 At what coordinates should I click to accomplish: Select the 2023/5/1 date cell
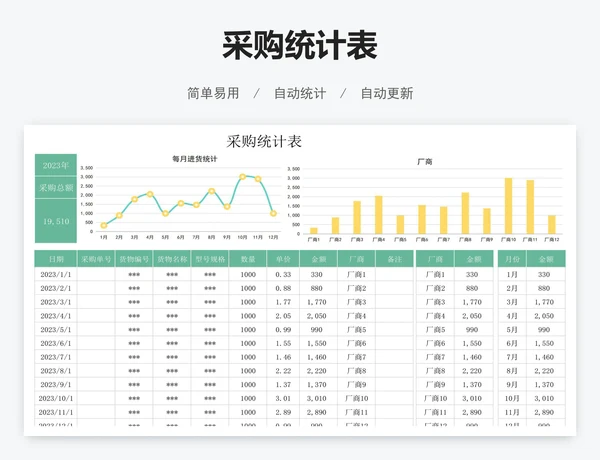(56, 330)
